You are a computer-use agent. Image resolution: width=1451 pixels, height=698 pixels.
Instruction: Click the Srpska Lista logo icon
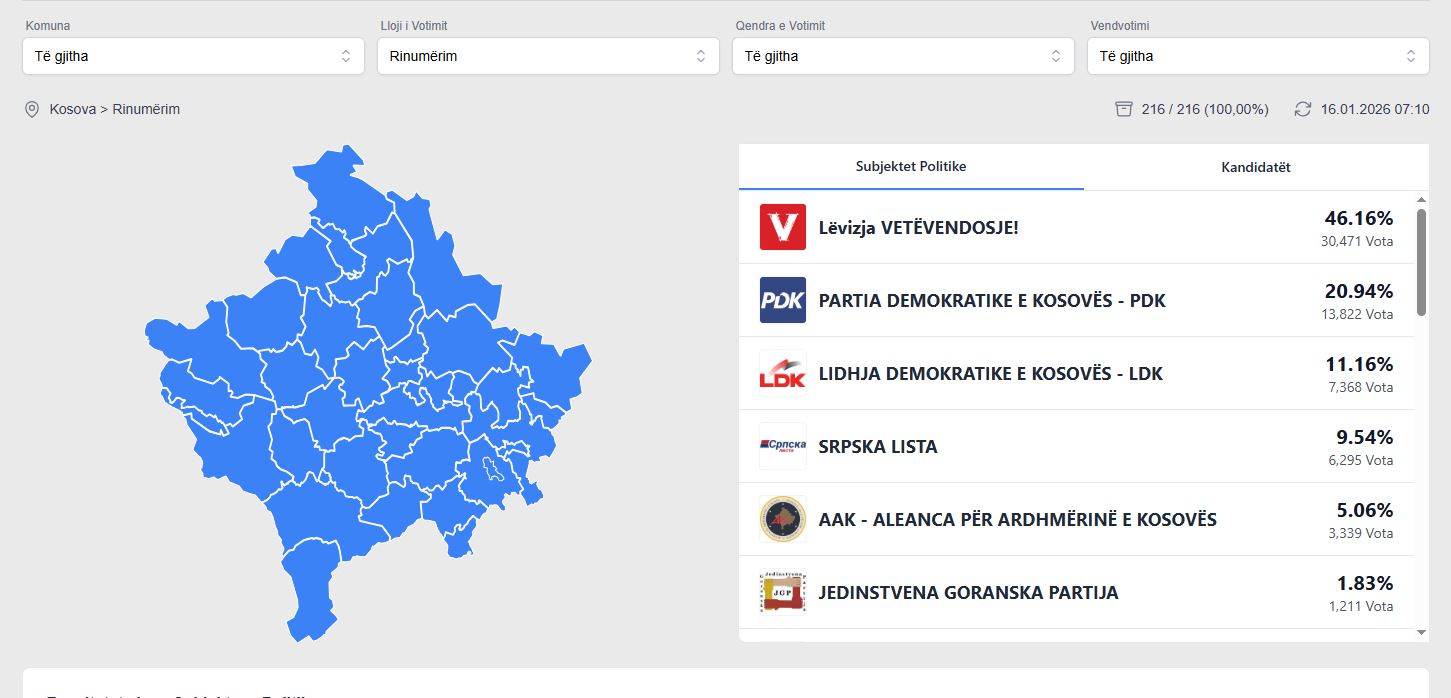pyautogui.click(x=782, y=446)
